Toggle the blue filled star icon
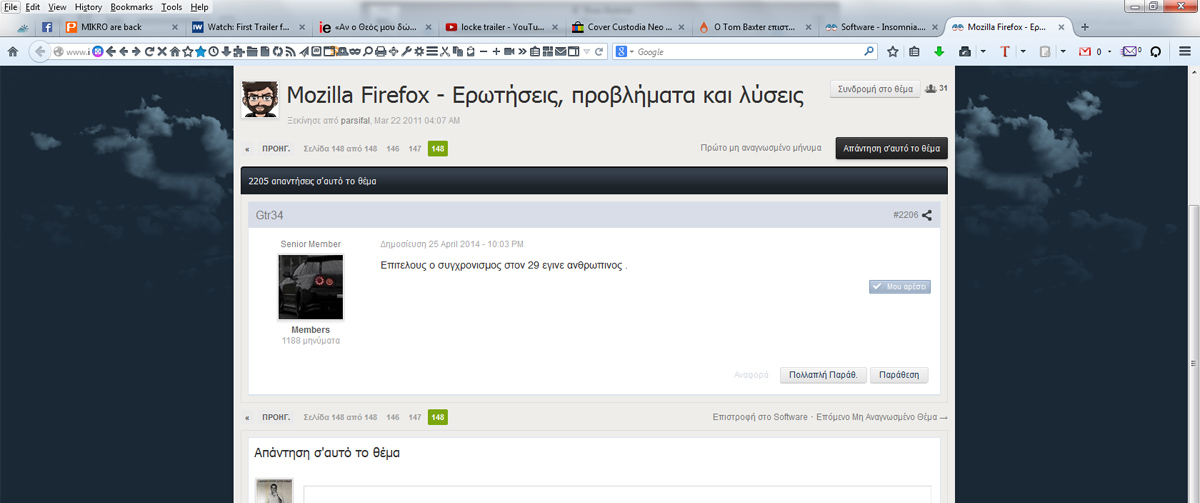 201,51
